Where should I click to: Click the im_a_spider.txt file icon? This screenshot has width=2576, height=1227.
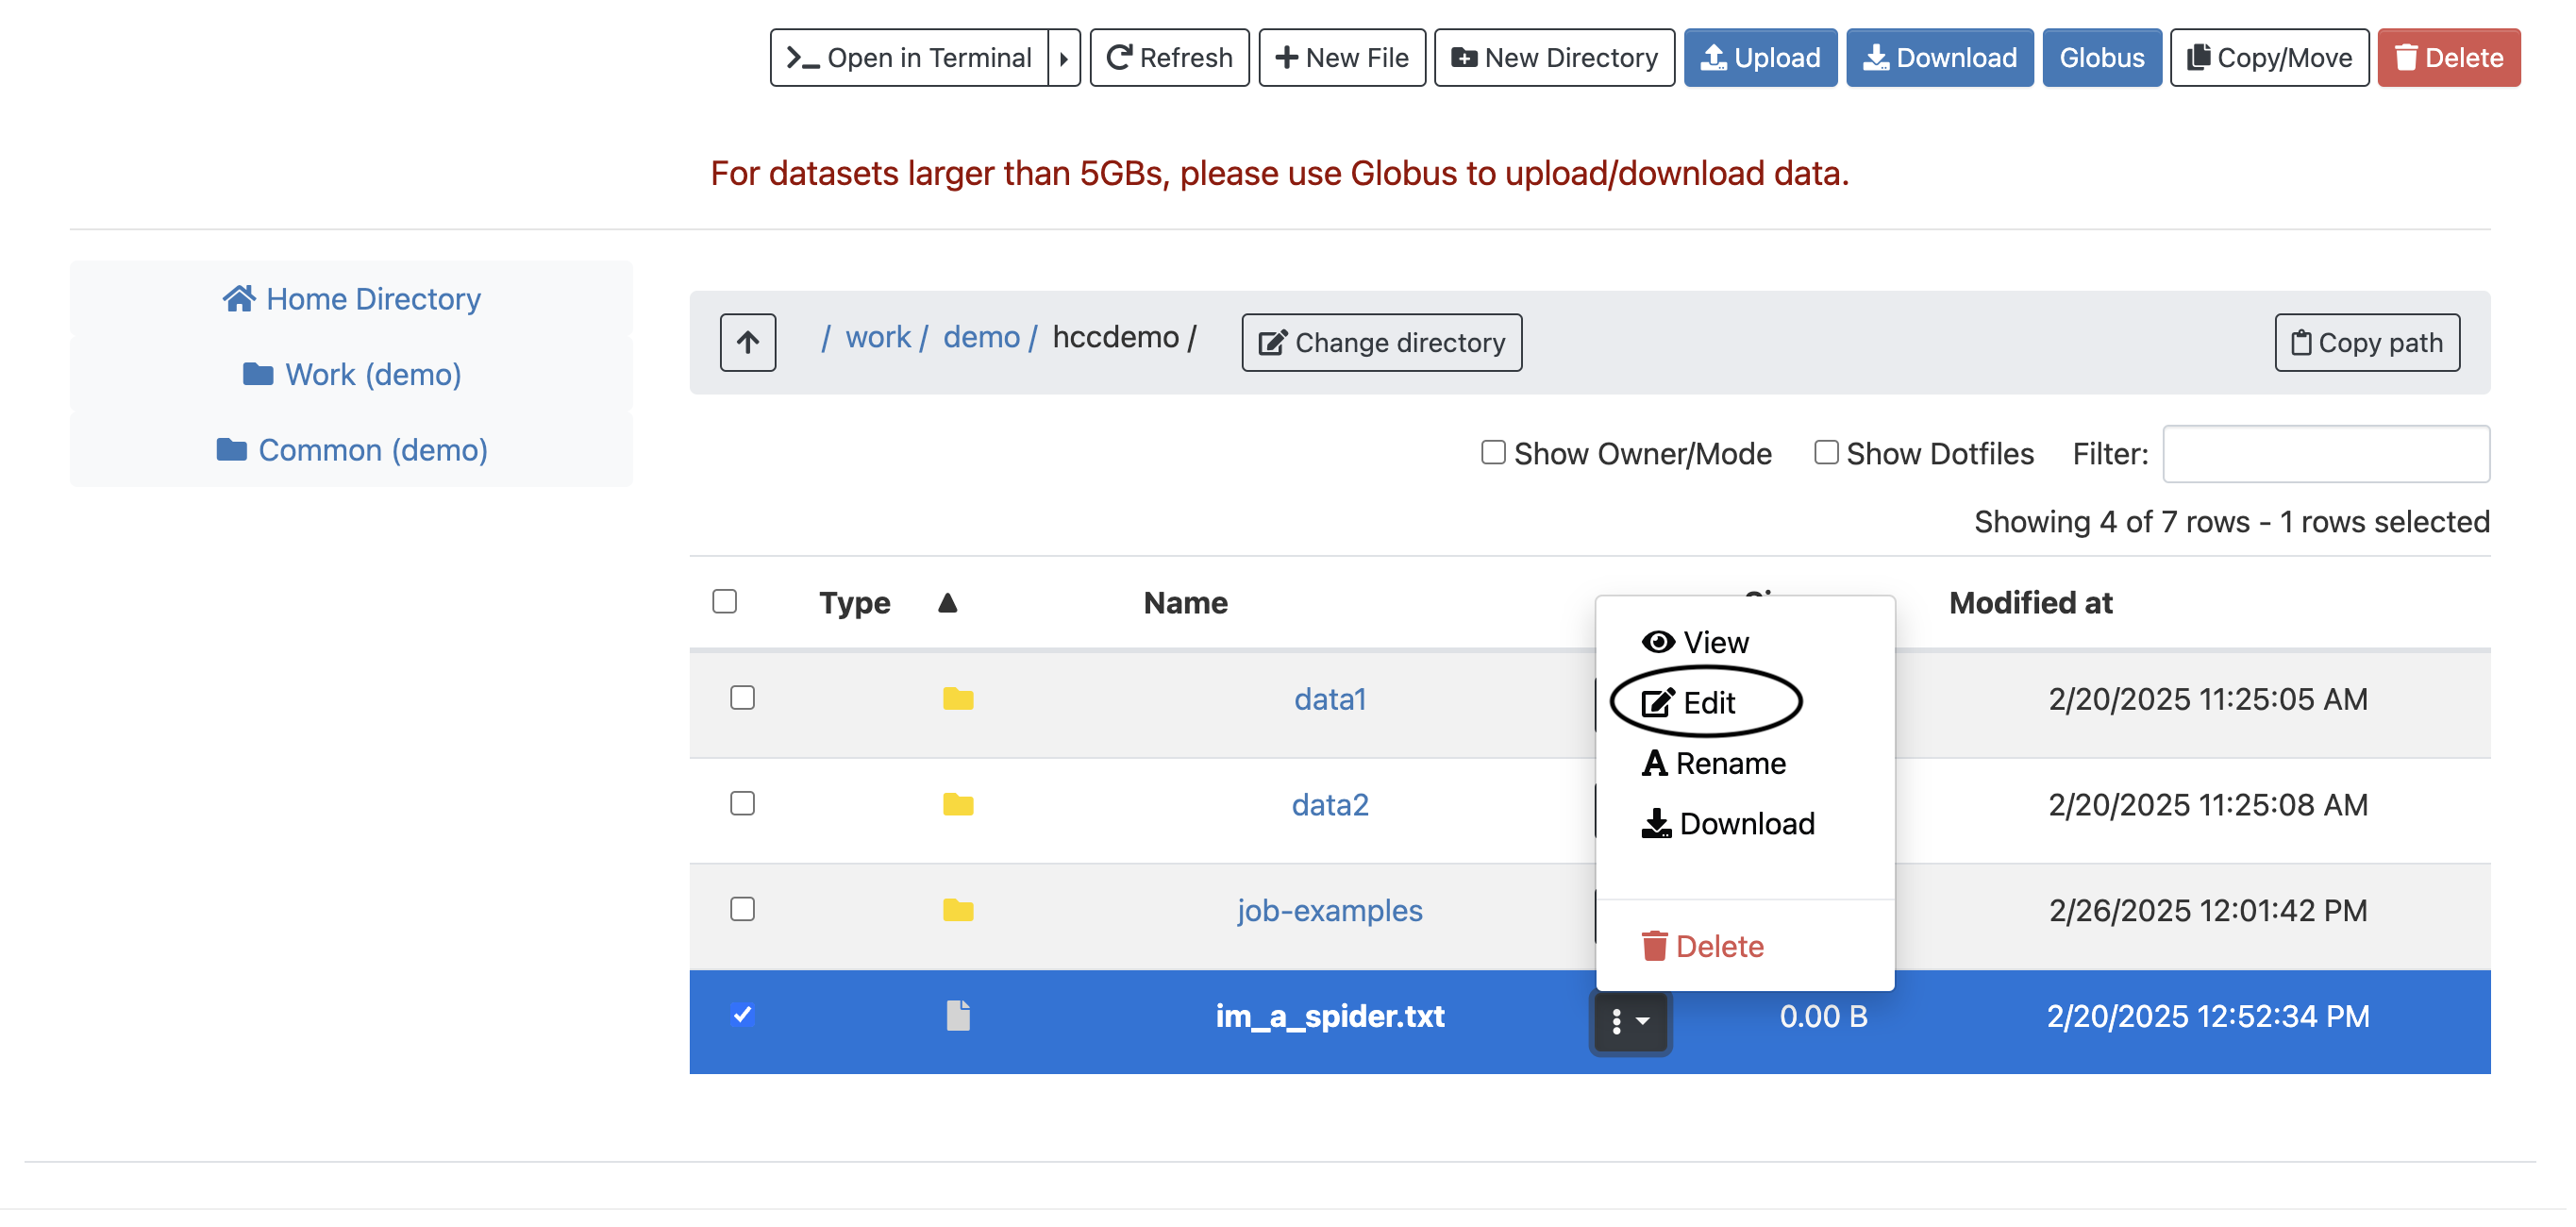point(957,1016)
